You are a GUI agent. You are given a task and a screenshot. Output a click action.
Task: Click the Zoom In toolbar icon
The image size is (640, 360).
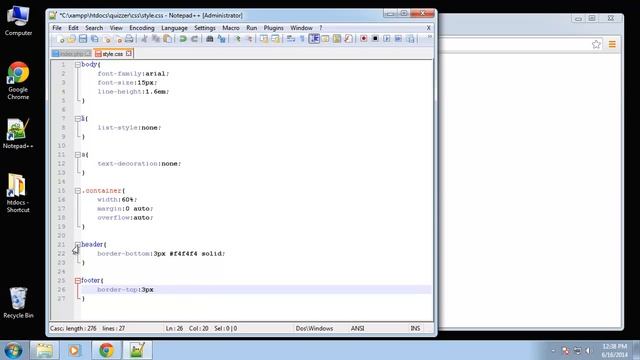237,39
